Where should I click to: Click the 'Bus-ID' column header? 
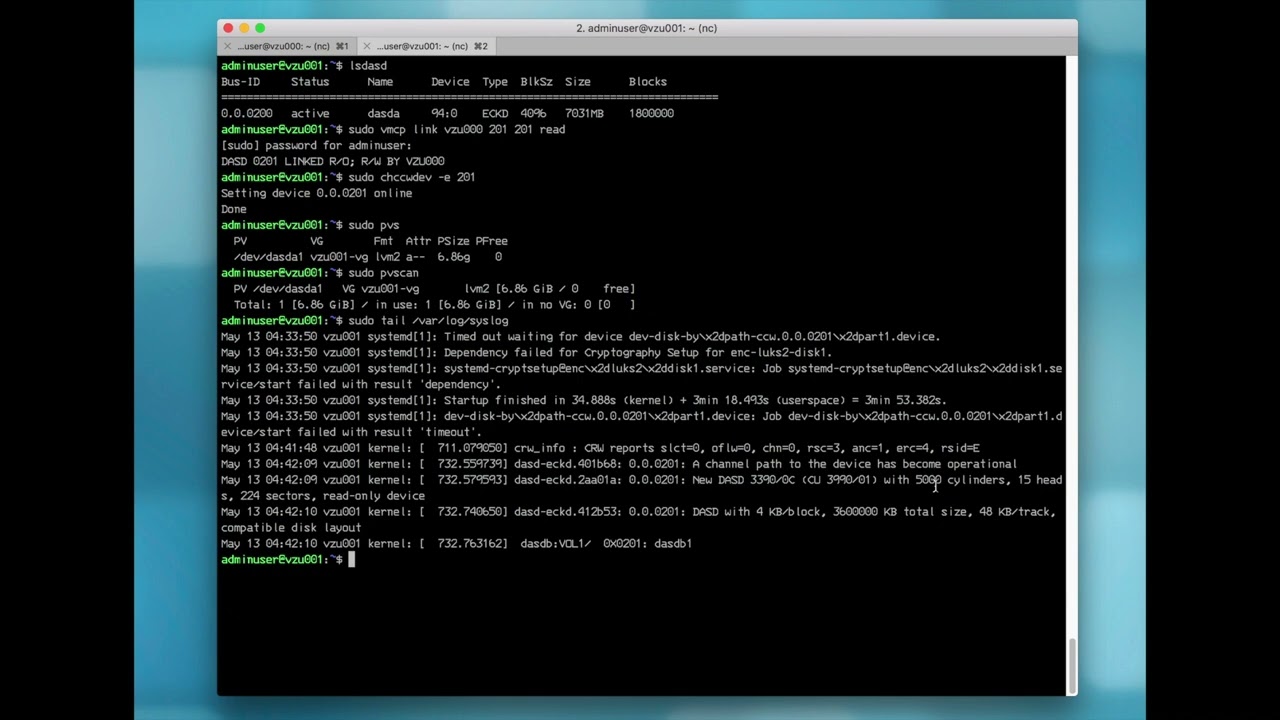[240, 82]
